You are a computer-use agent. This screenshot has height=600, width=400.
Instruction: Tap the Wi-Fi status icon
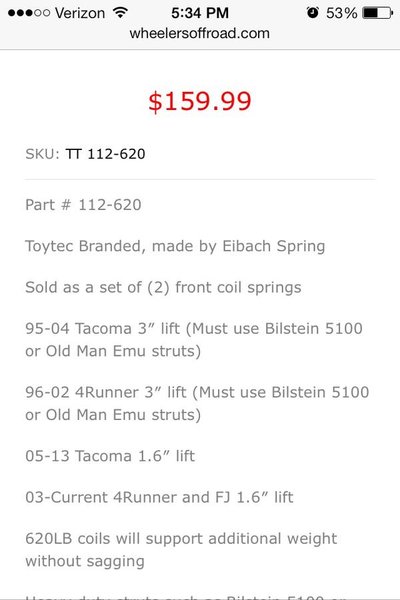coord(120,13)
